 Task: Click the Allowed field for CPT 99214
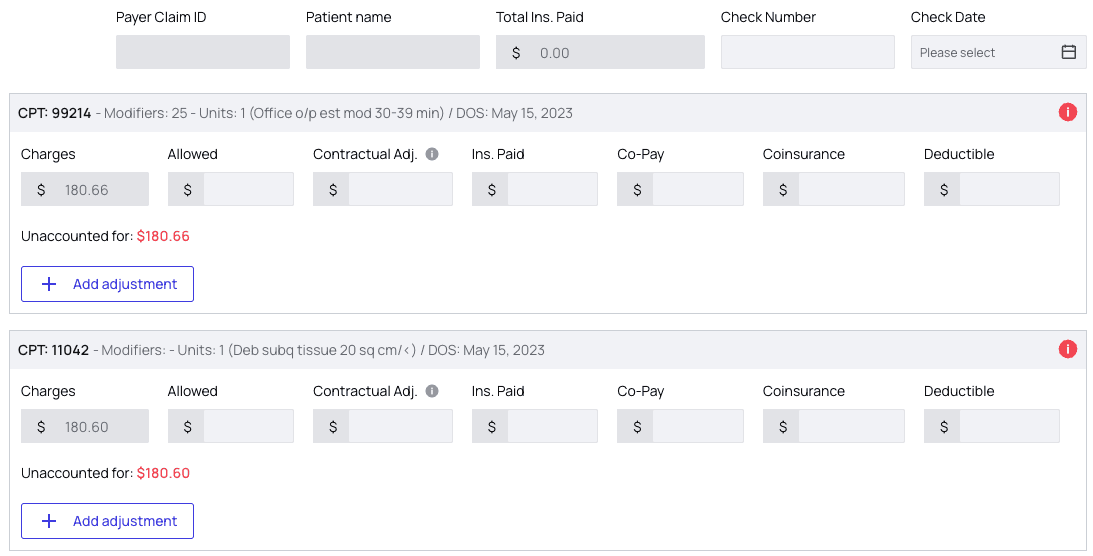coord(248,189)
